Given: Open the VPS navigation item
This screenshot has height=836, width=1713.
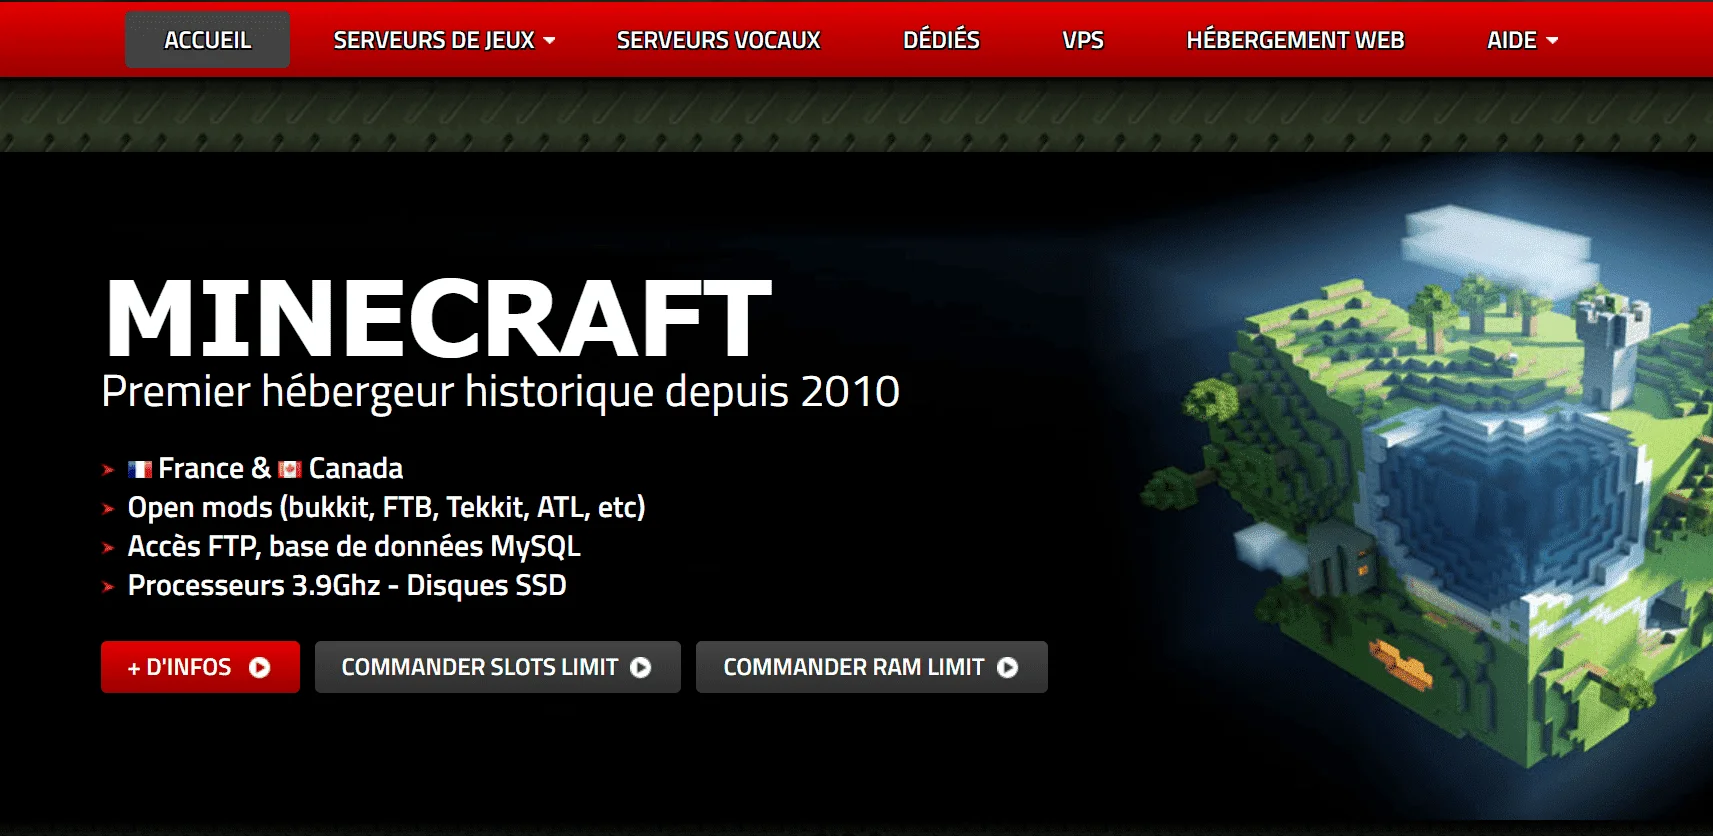Looking at the screenshot, I should pos(1083,40).
